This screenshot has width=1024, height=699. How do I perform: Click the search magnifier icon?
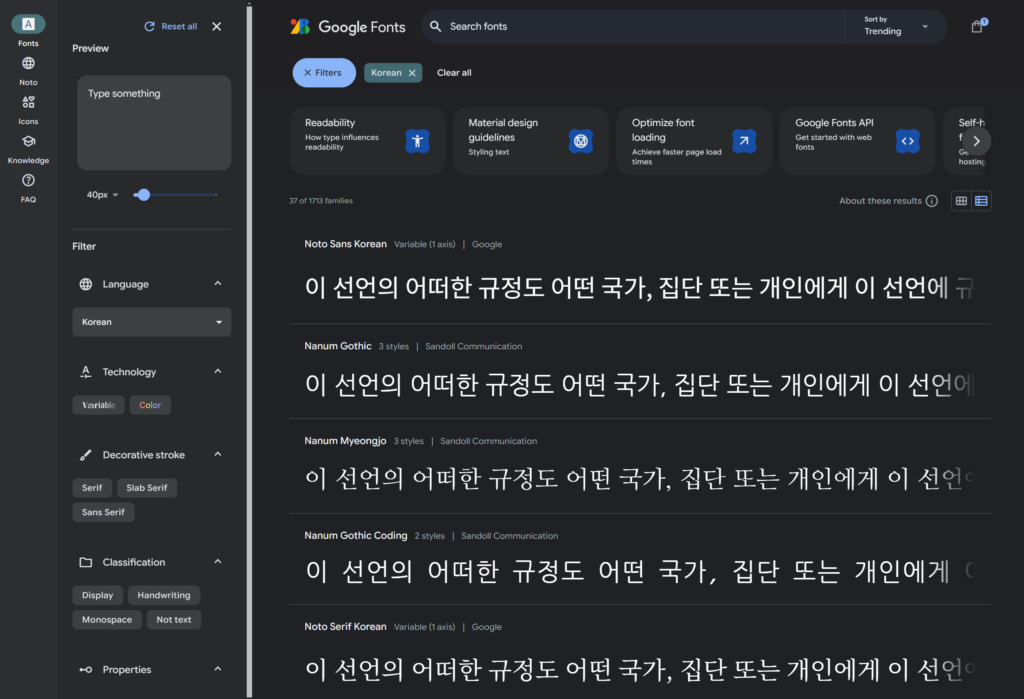click(436, 26)
